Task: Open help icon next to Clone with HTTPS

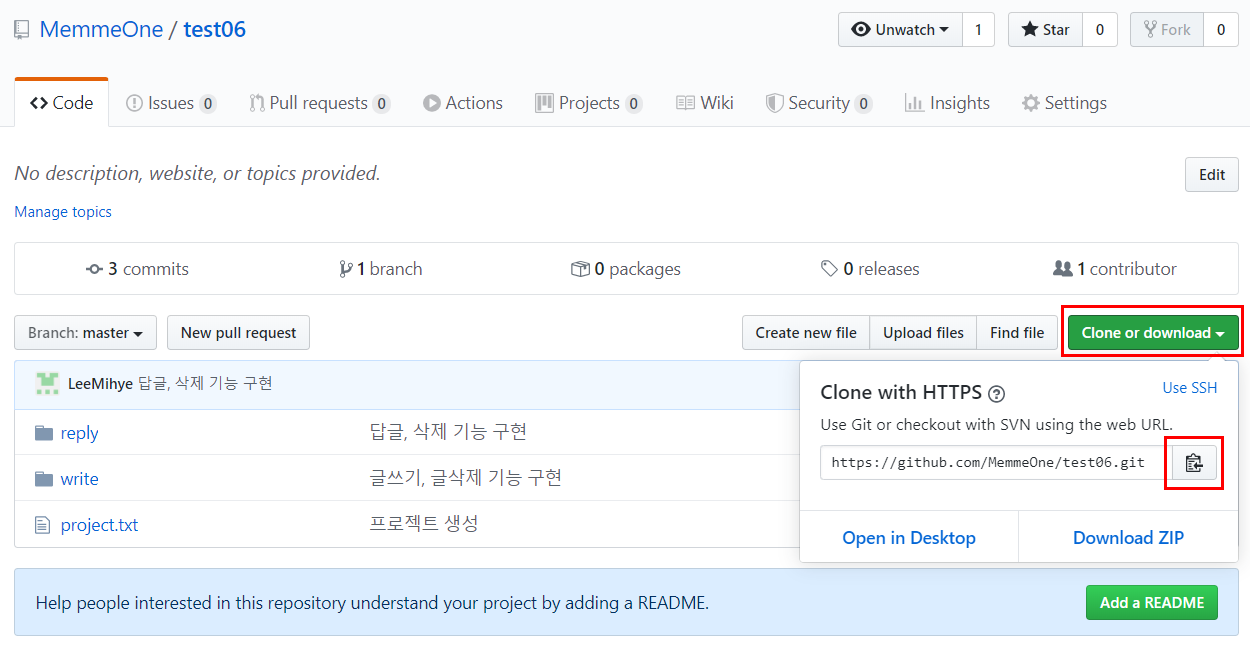Action: tap(996, 394)
